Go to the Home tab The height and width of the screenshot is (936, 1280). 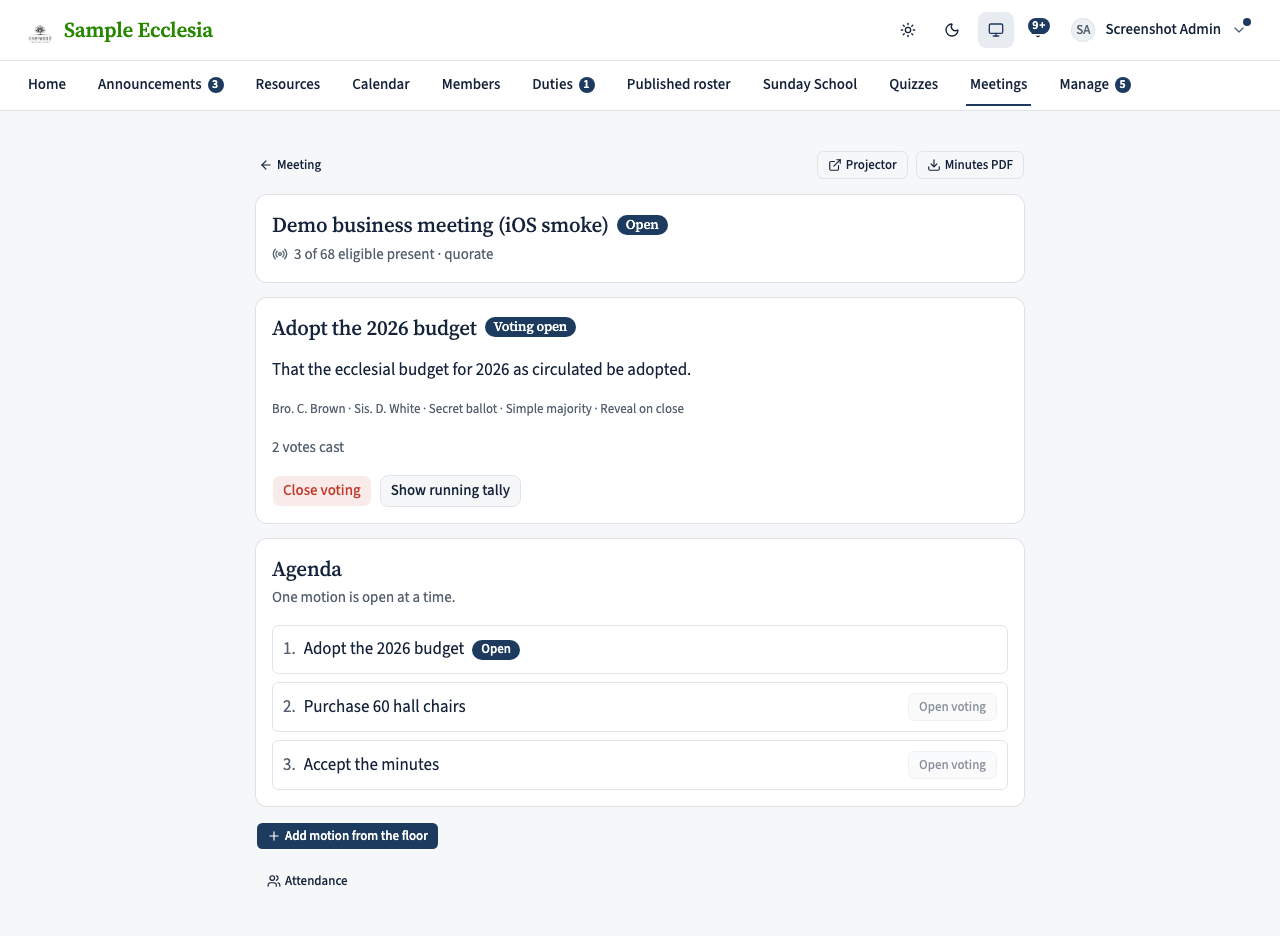click(x=47, y=84)
